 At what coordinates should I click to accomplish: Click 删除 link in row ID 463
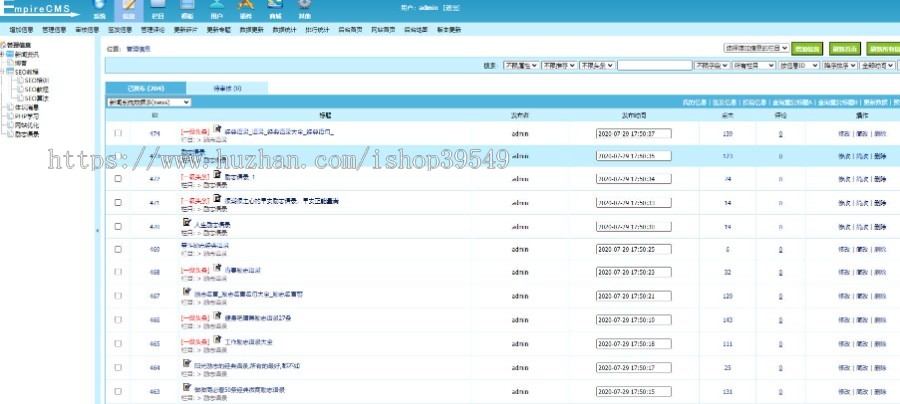point(880,392)
